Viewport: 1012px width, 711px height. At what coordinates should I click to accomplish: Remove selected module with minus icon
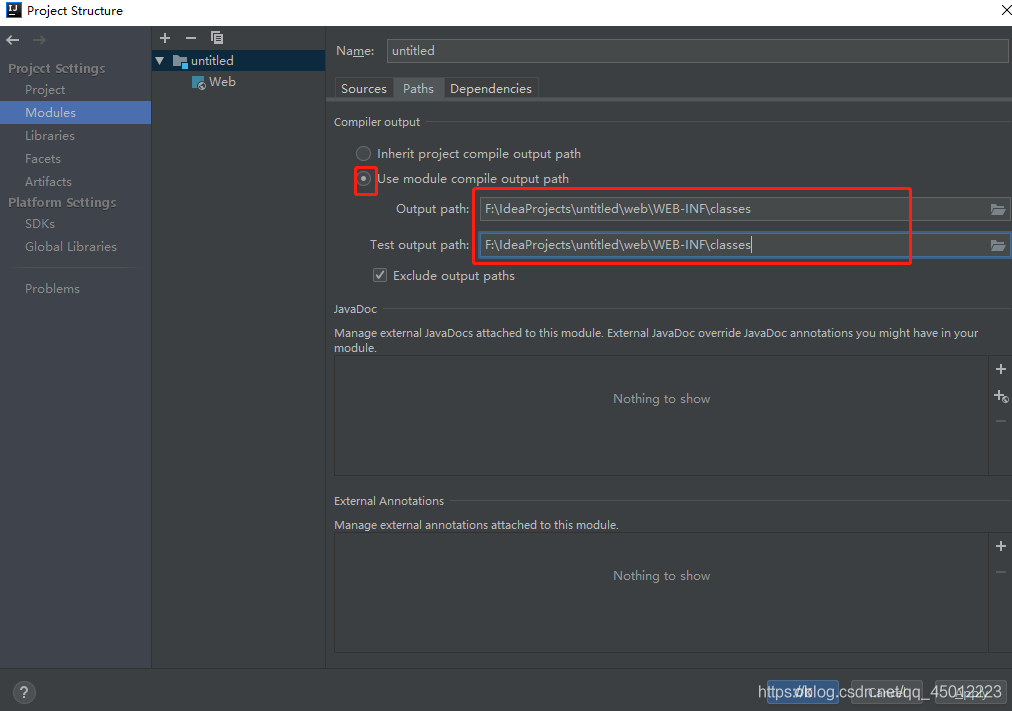[191, 38]
